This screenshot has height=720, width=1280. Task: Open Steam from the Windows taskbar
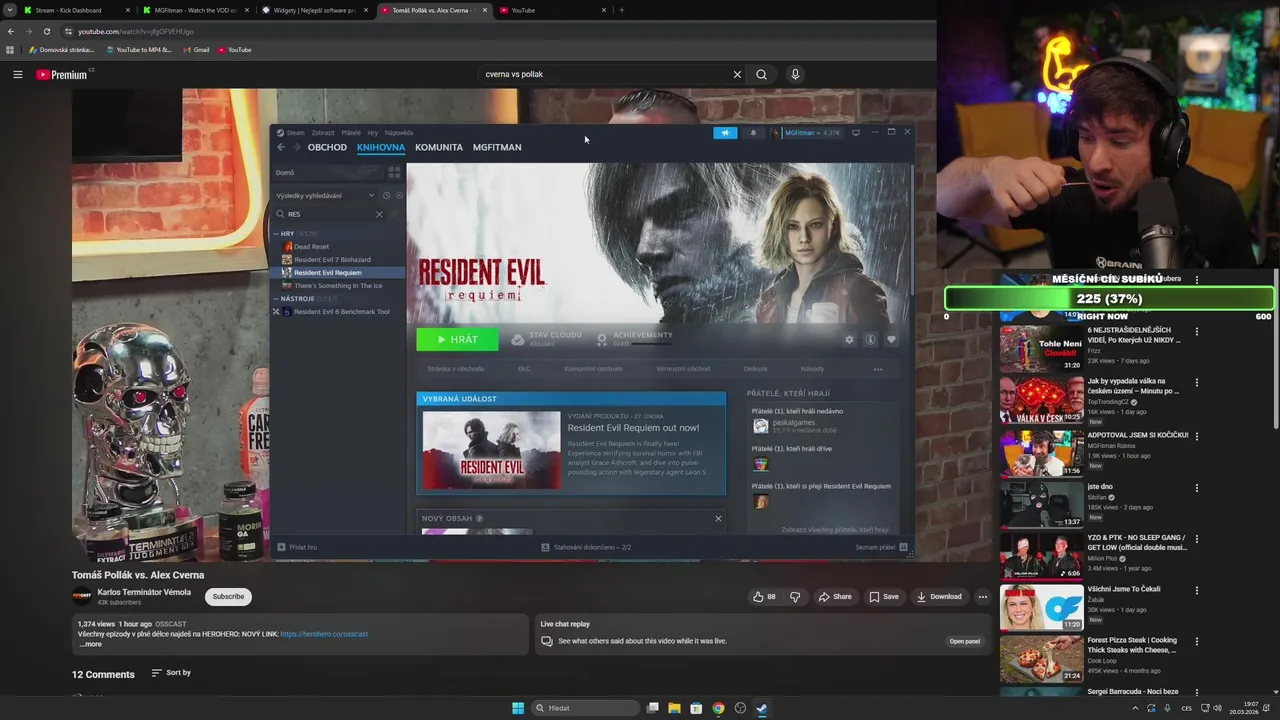(762, 708)
